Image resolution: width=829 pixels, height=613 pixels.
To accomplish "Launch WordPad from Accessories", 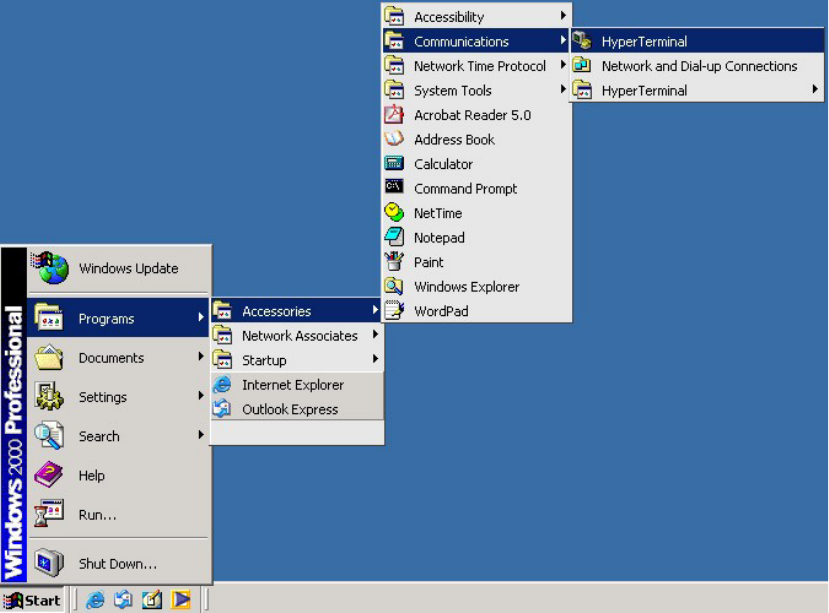I will pos(476,310).
